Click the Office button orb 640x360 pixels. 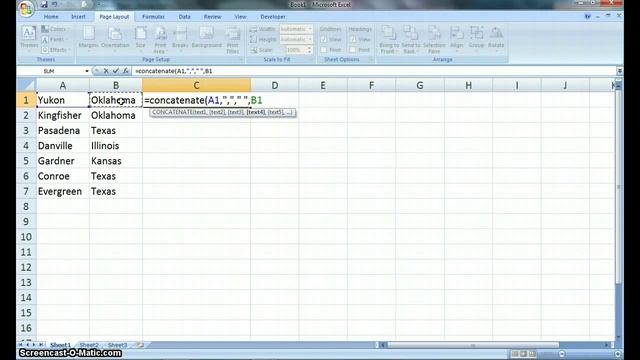(26, 9)
